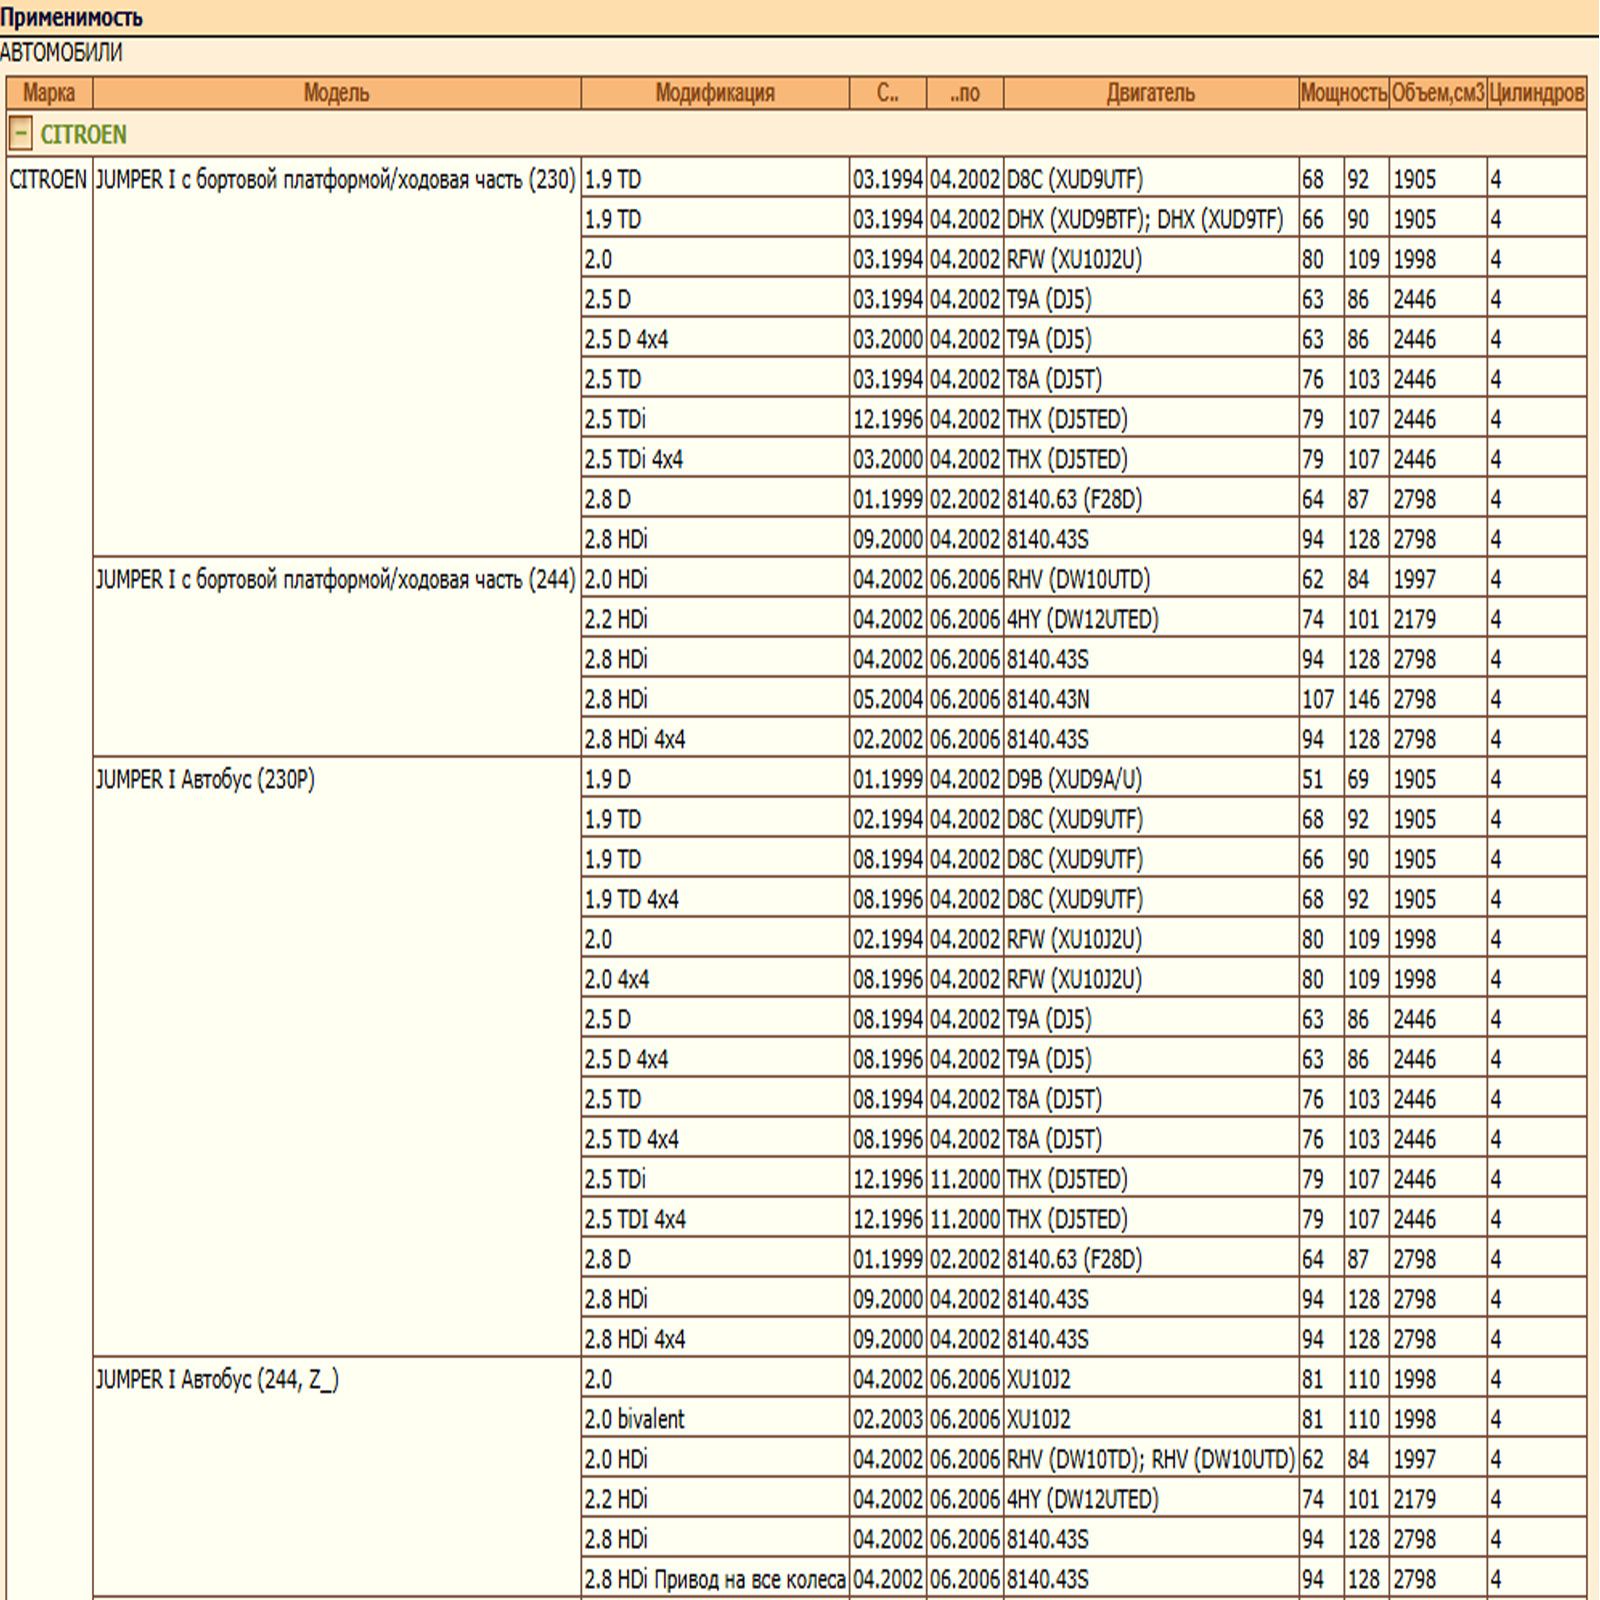Click the Двигатель column header
The width and height of the screenshot is (1600, 1600).
1151,93
